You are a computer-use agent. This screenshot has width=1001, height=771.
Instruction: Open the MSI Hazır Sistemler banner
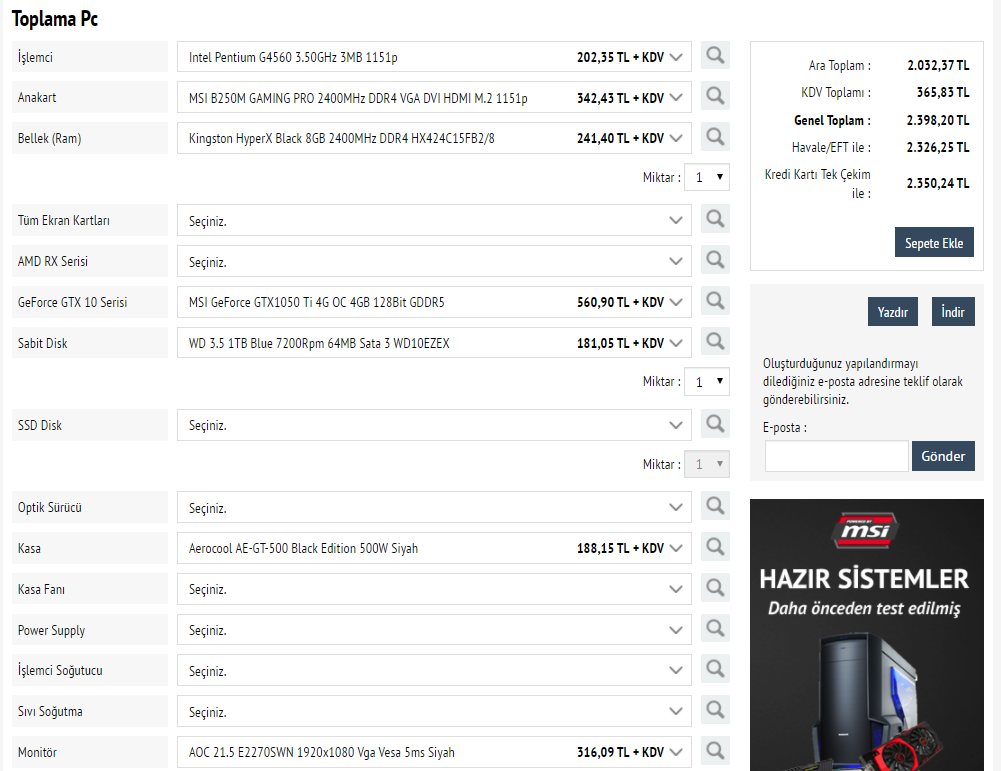tap(866, 635)
